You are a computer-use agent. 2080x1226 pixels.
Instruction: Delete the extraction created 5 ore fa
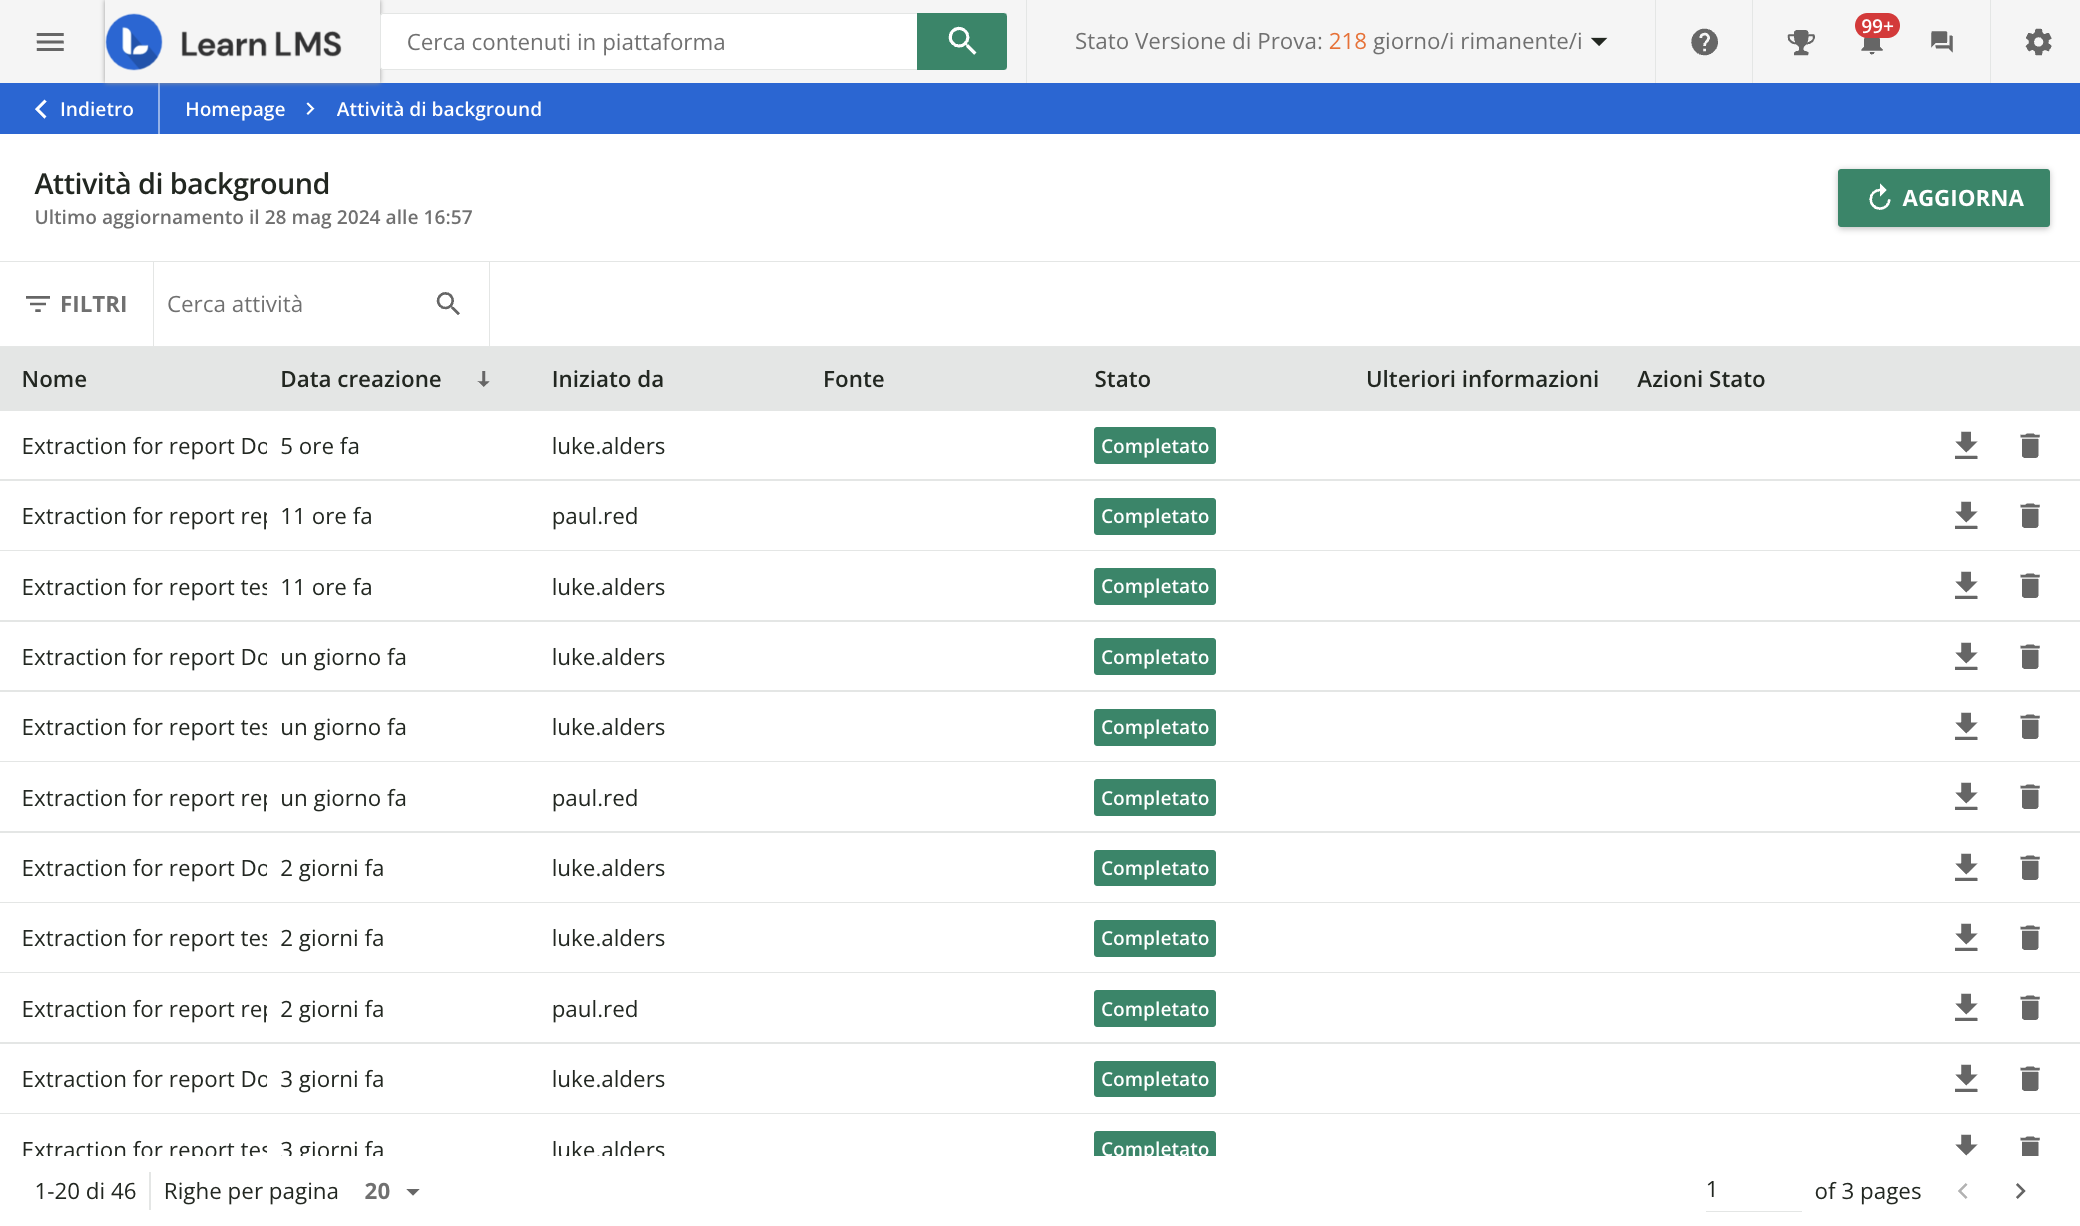pyautogui.click(x=2030, y=446)
